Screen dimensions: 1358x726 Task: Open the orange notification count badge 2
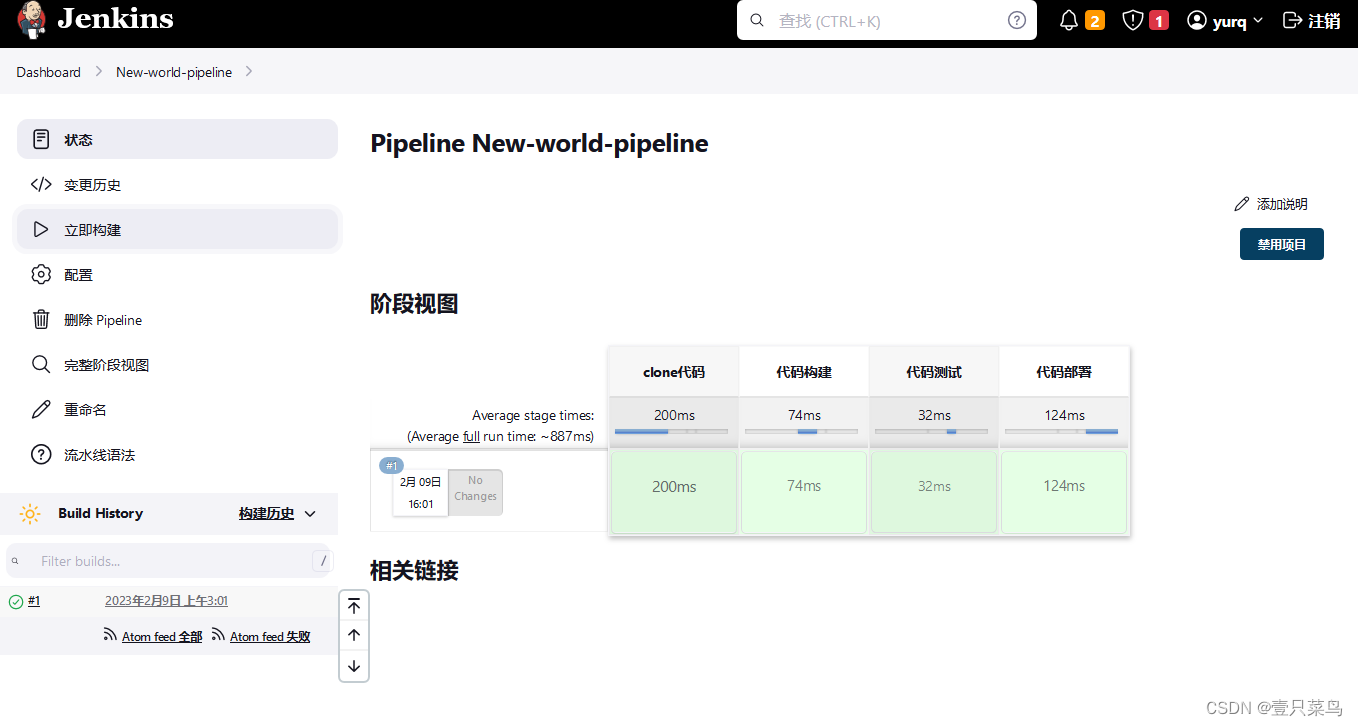[1095, 20]
